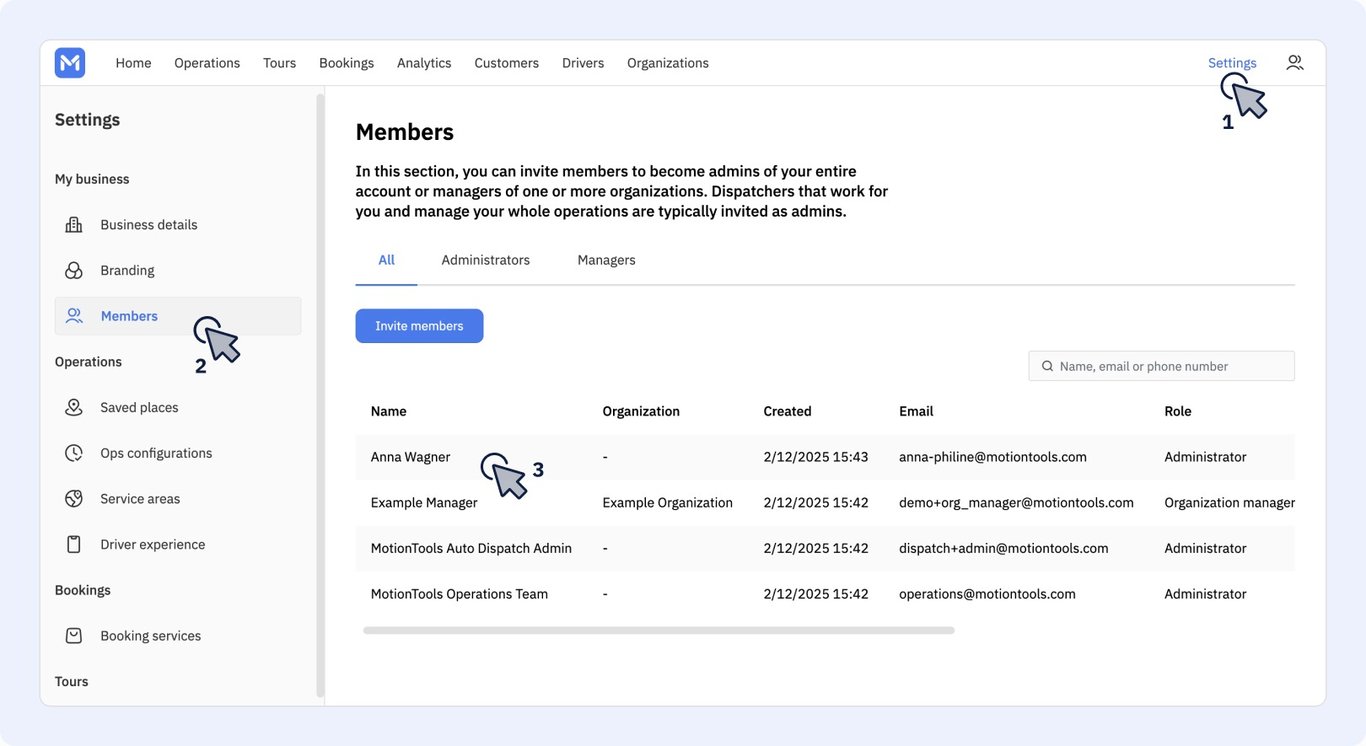Open the Drivers page
1366x746 pixels.
click(x=583, y=63)
